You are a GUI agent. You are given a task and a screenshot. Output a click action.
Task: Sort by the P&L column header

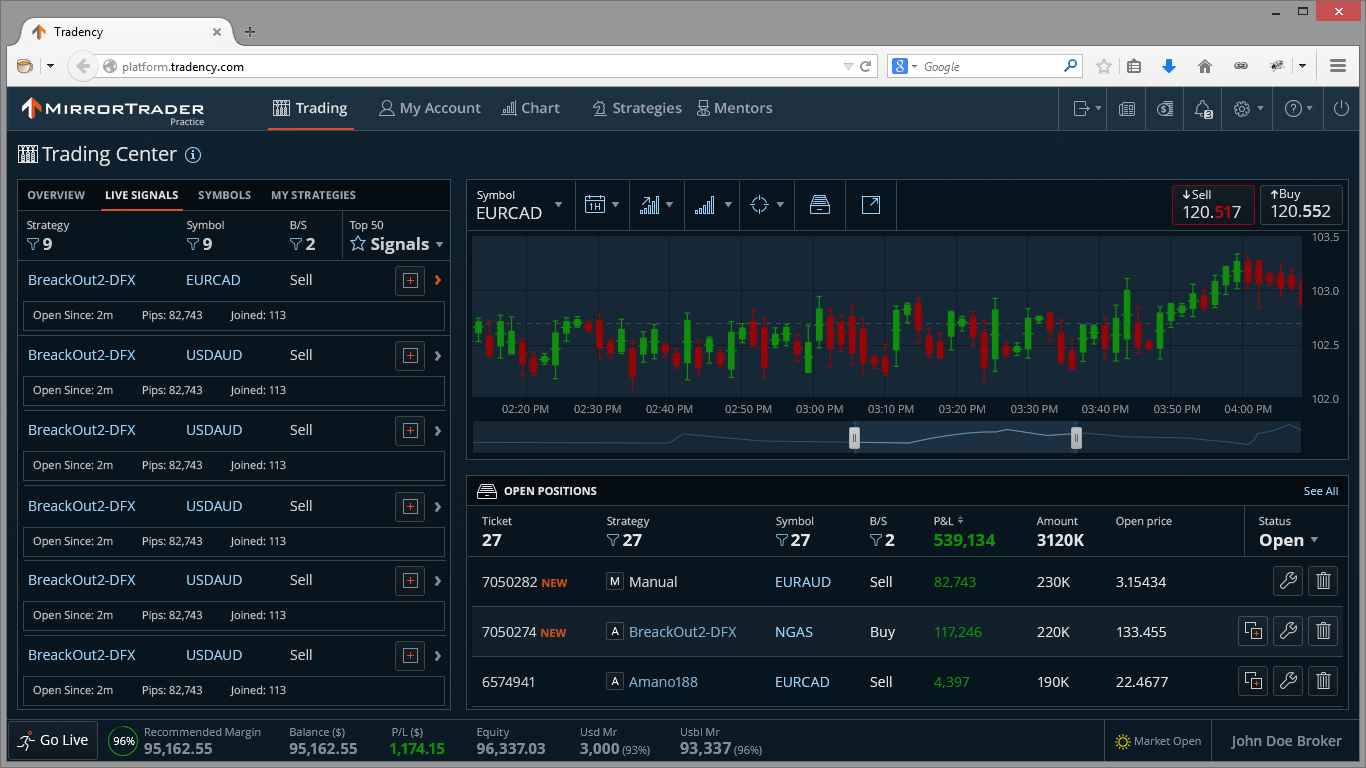pyautogui.click(x=949, y=521)
